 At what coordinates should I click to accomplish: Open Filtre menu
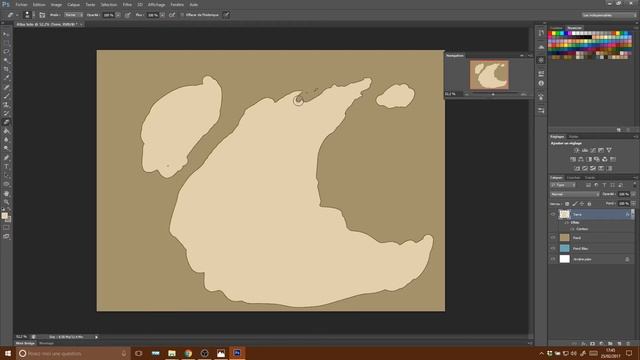pyautogui.click(x=127, y=4)
